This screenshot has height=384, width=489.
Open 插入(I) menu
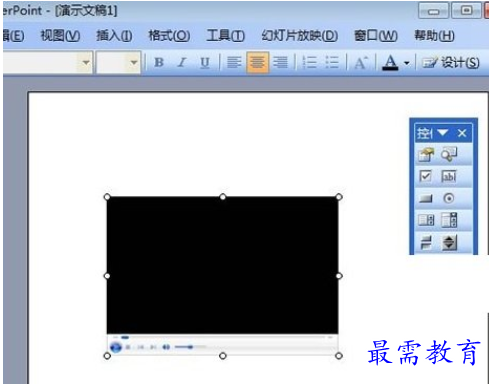pos(114,35)
